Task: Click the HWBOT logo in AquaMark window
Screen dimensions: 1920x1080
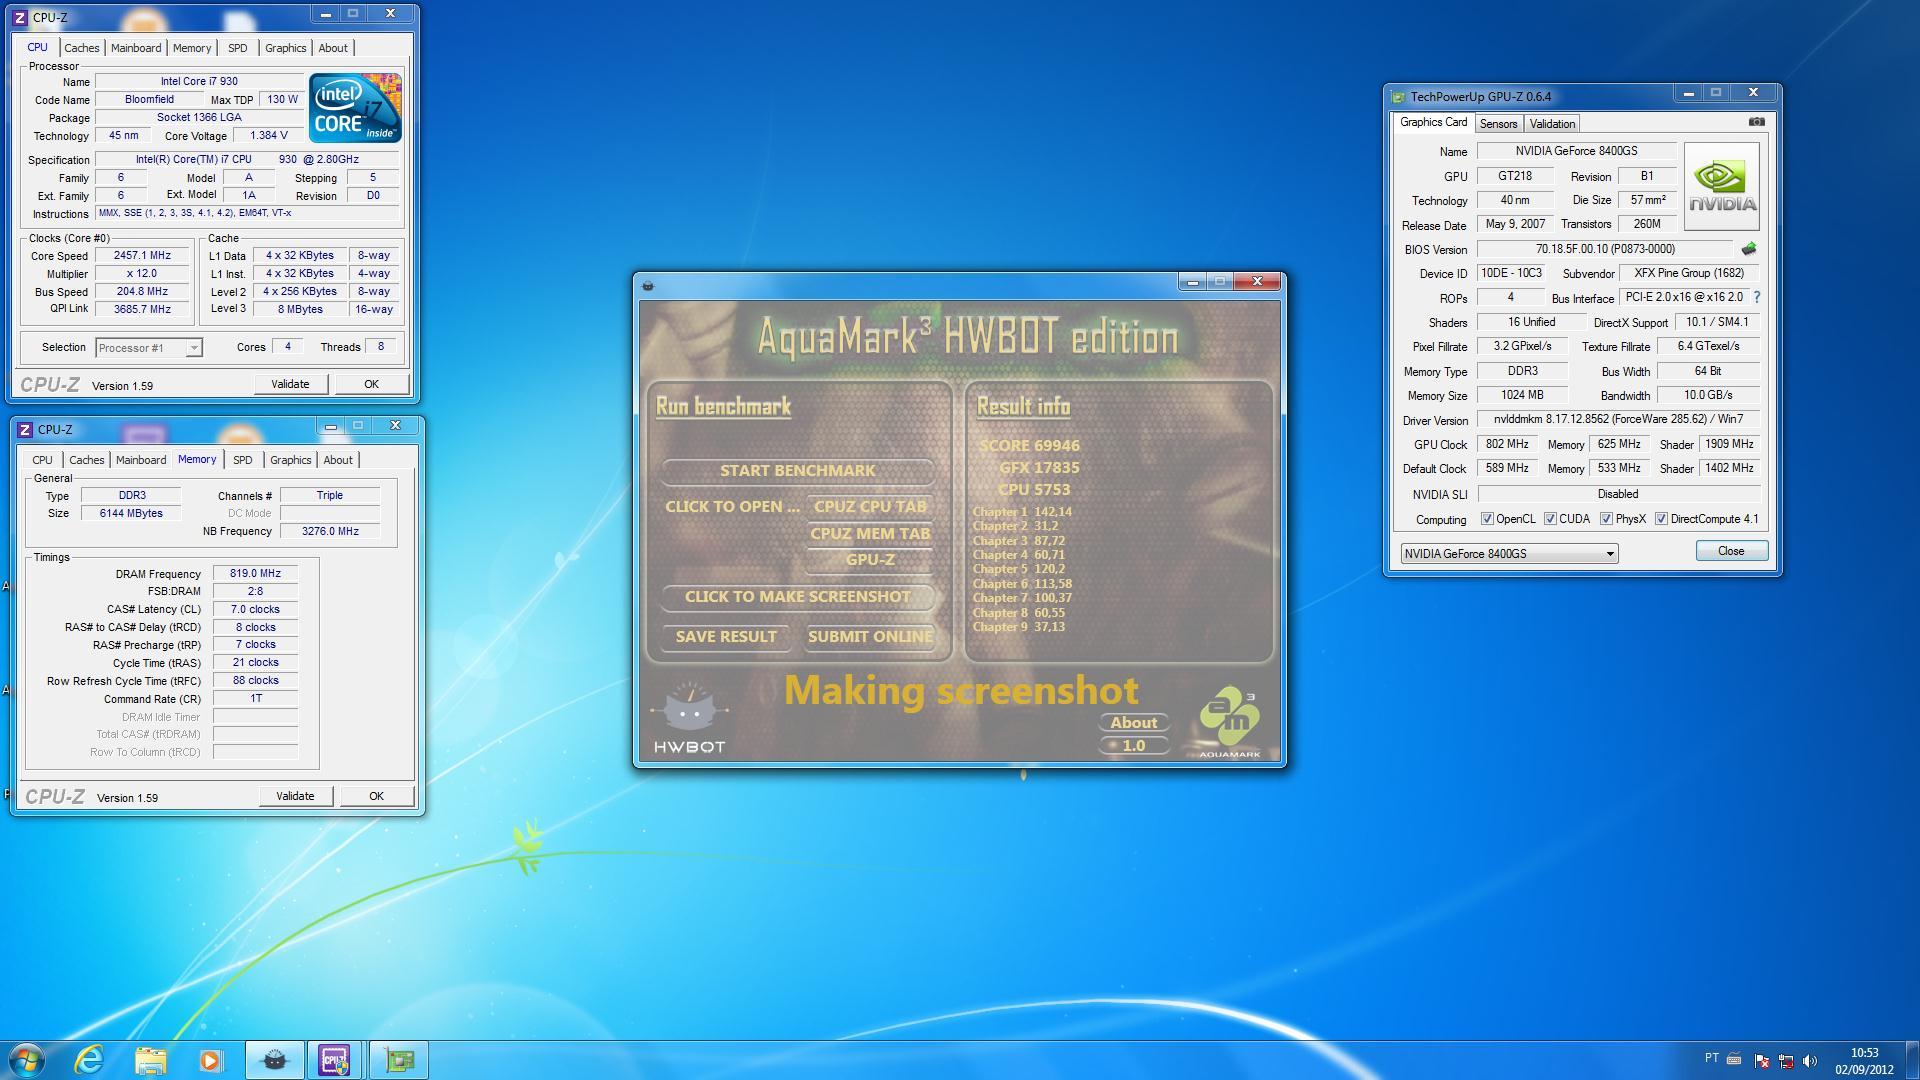Action: coord(689,718)
